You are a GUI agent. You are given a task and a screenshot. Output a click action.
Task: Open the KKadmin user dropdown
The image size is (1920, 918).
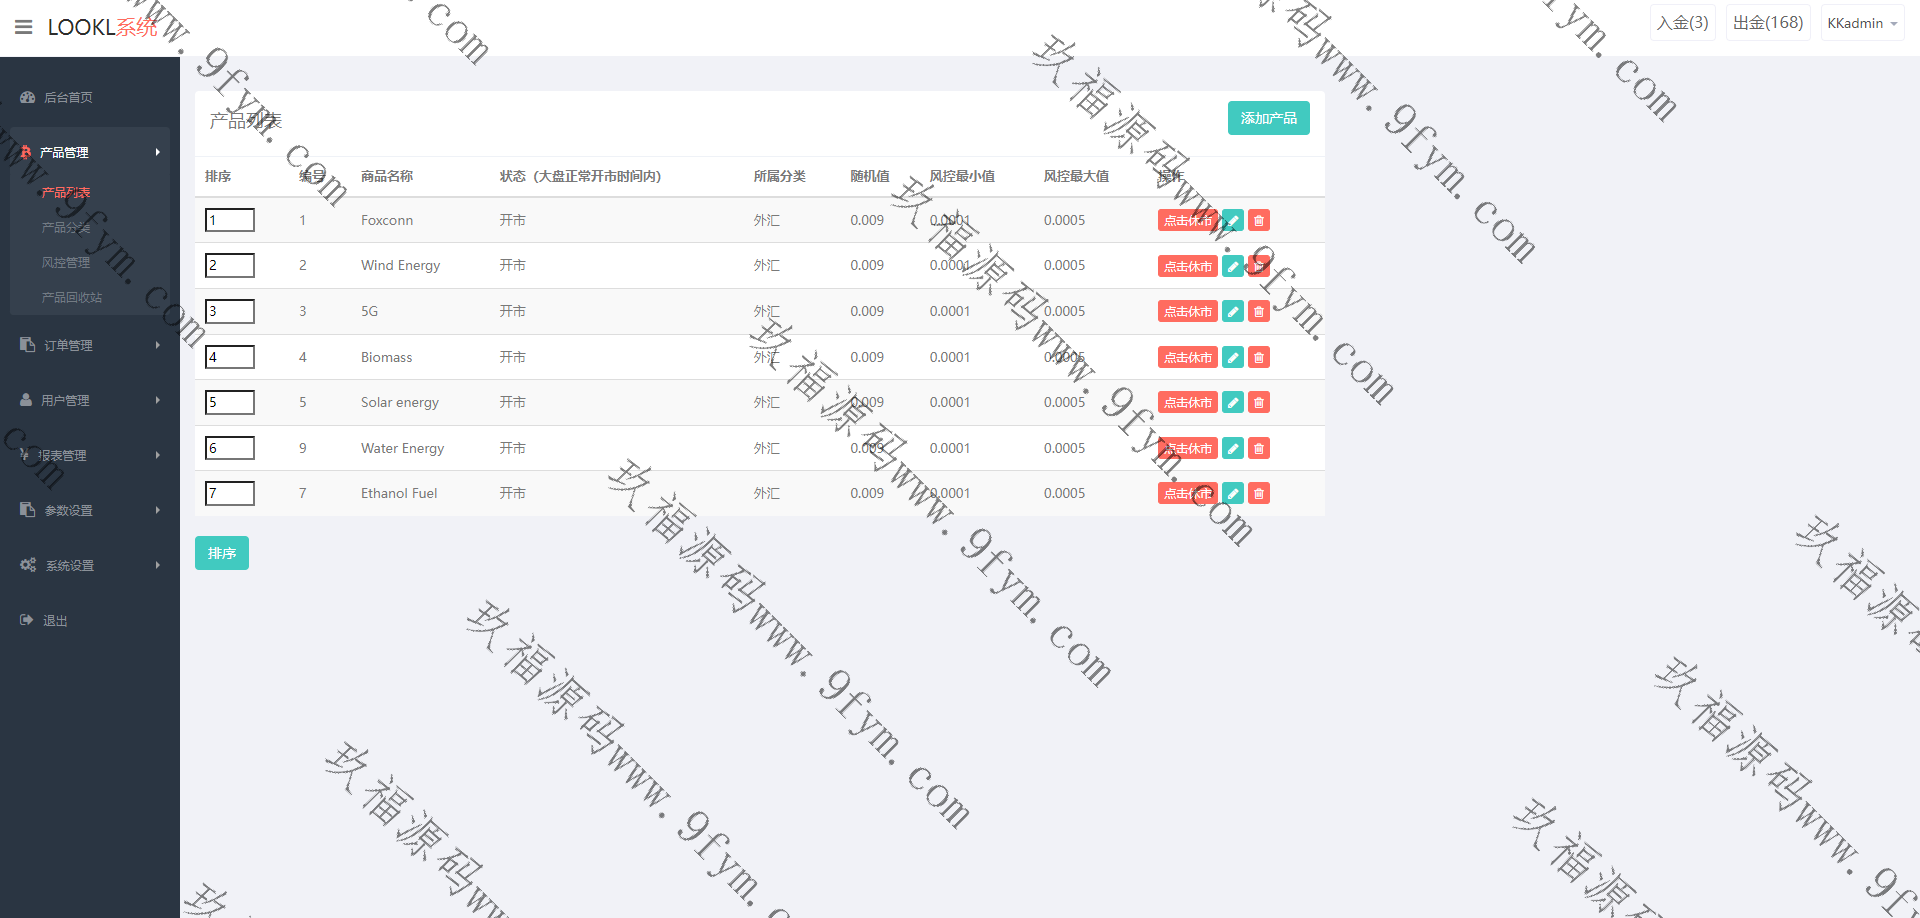1861,23
